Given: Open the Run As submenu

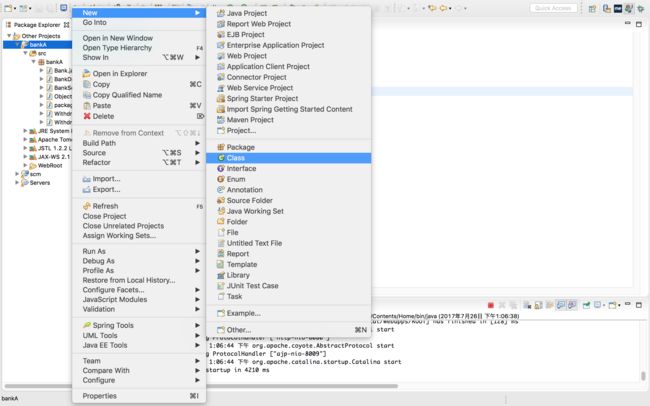Looking at the screenshot, I should coord(139,251).
